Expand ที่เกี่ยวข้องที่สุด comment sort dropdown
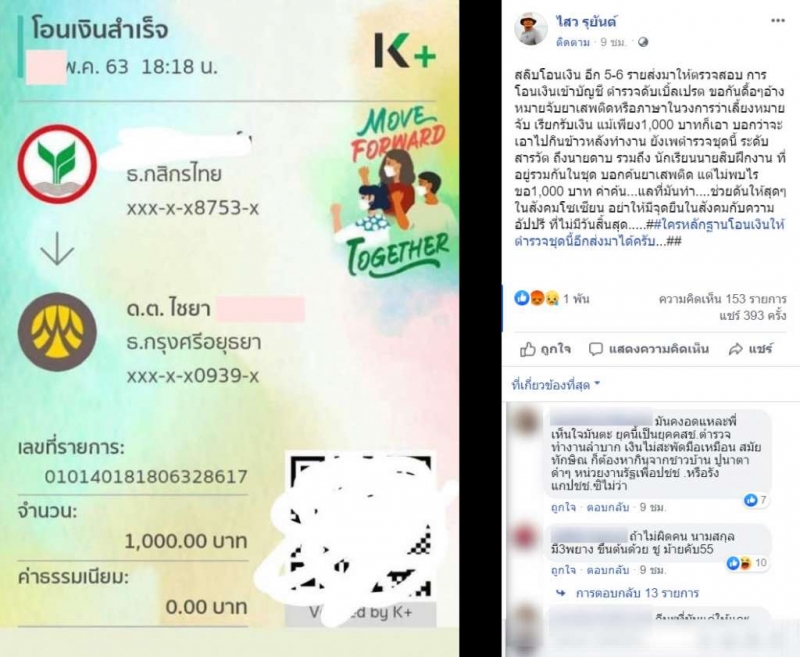Viewport: 800px width, 657px height. click(x=556, y=385)
